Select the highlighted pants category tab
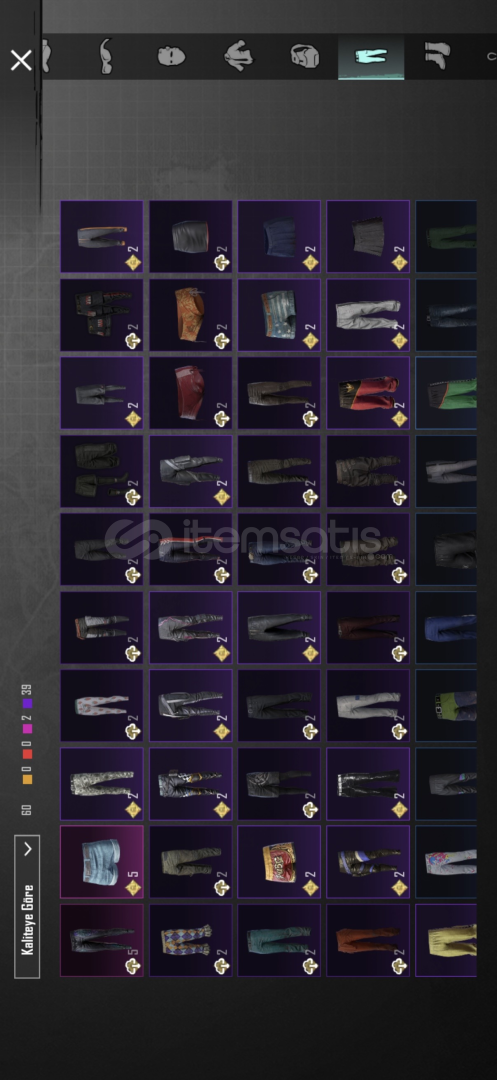This screenshot has width=497, height=1080. [x=370, y=56]
